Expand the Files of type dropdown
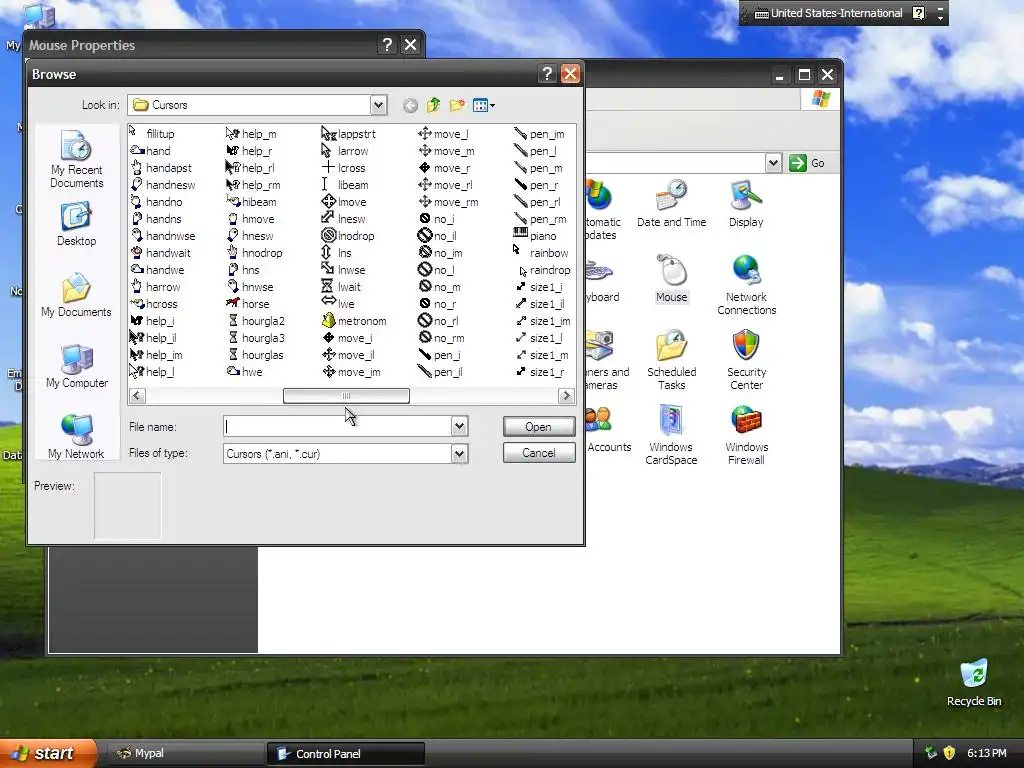This screenshot has height=768, width=1024. pyautogui.click(x=459, y=453)
